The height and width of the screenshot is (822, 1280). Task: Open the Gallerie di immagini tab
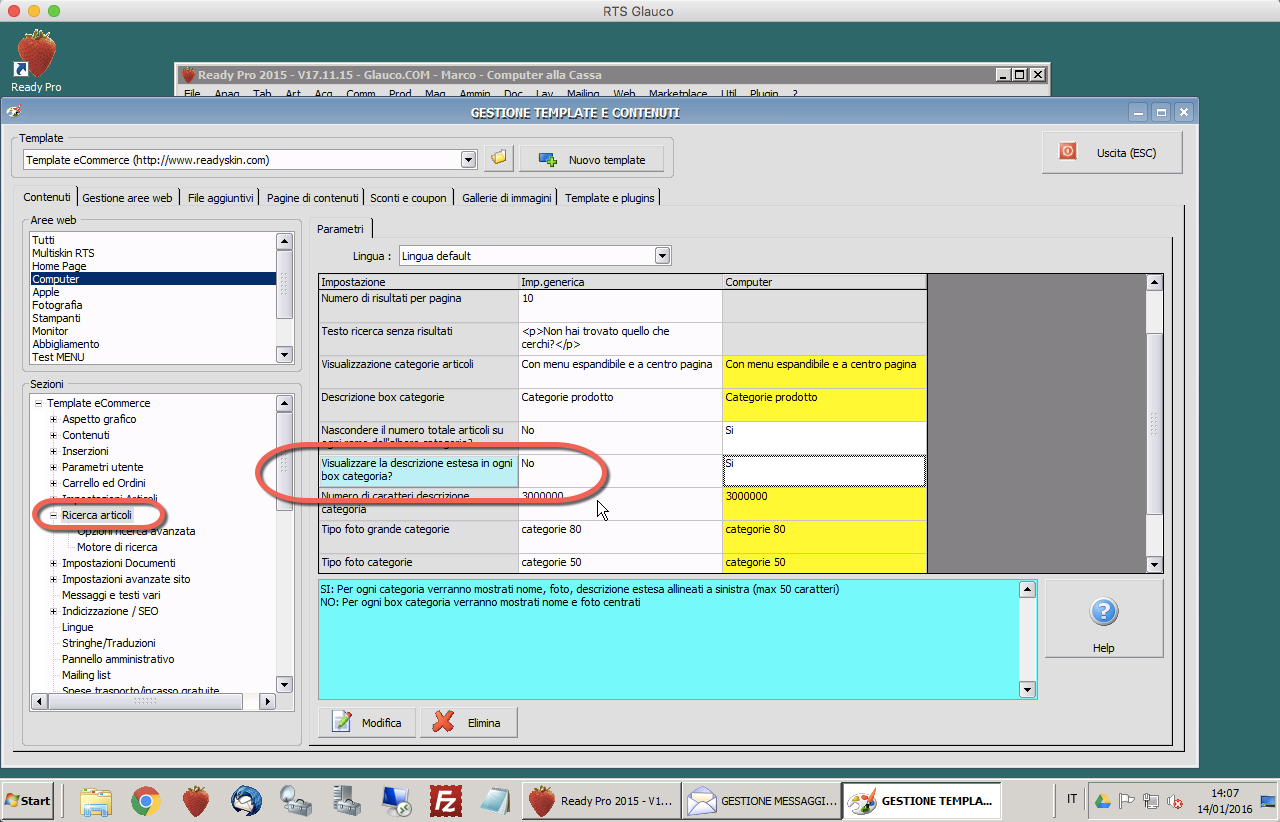point(506,198)
